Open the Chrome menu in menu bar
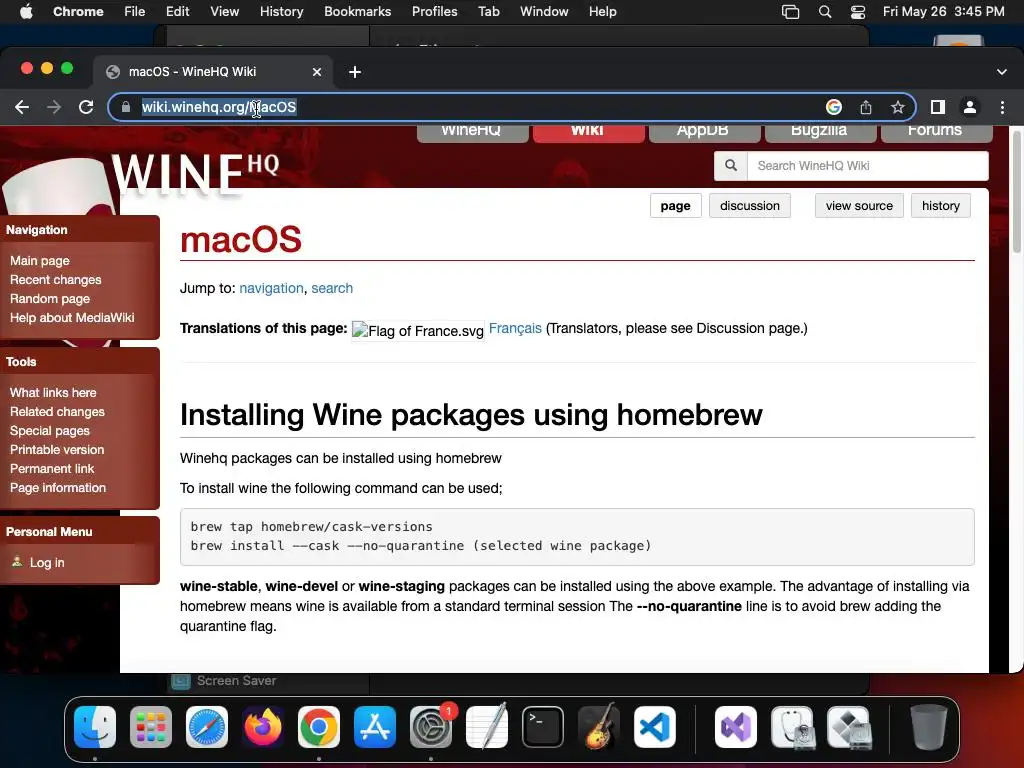1024x768 pixels. point(78,11)
